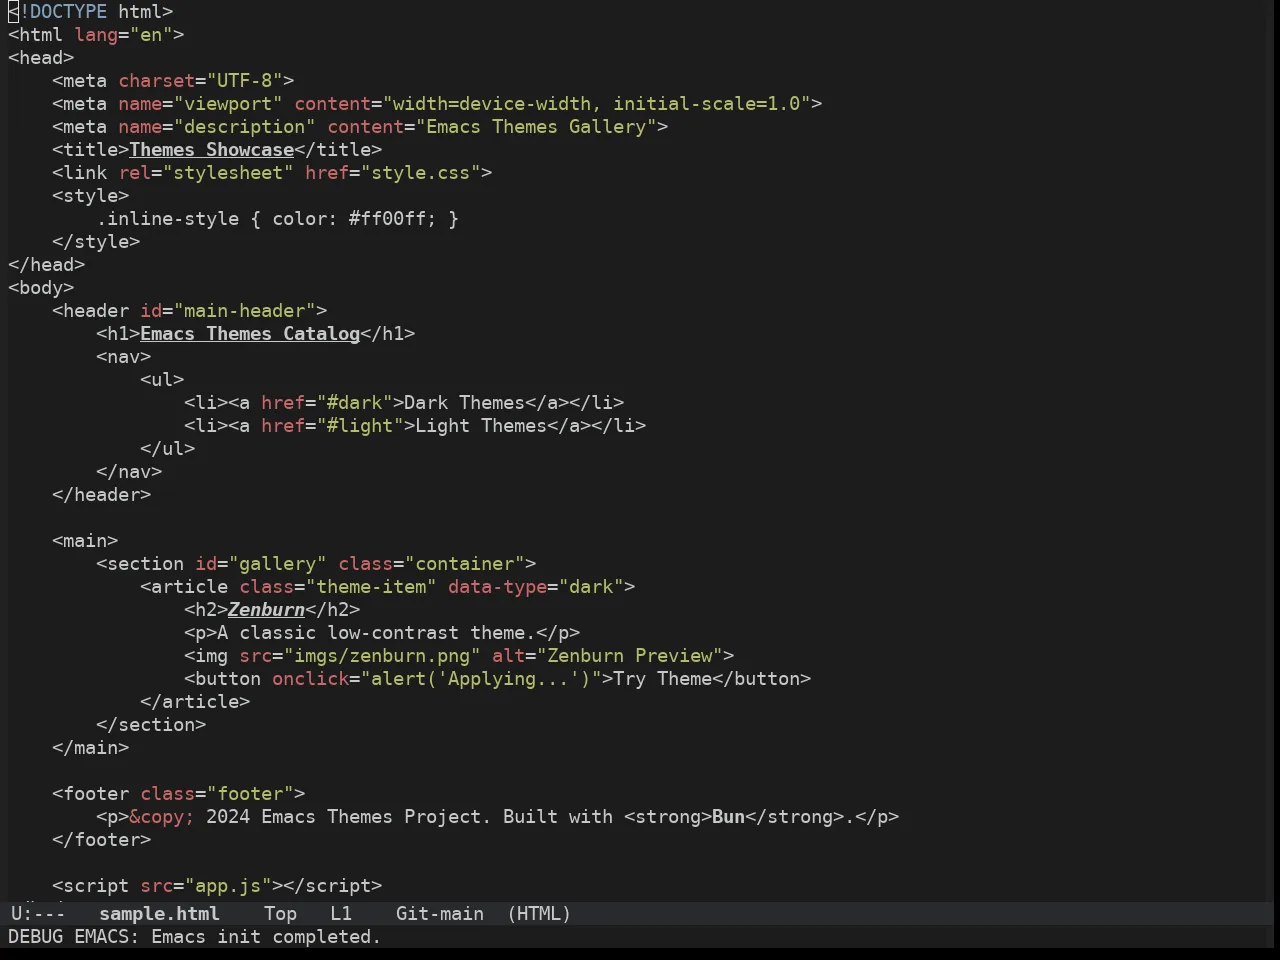Click the "theme-item" class value
Screen dimensions: 1280x960
pos(371,587)
